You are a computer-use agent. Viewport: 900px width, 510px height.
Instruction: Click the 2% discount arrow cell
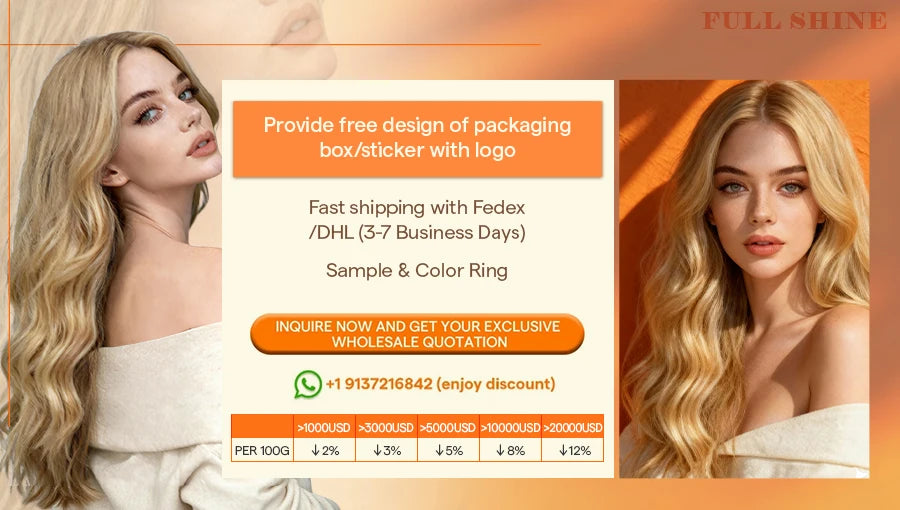[x=324, y=450]
